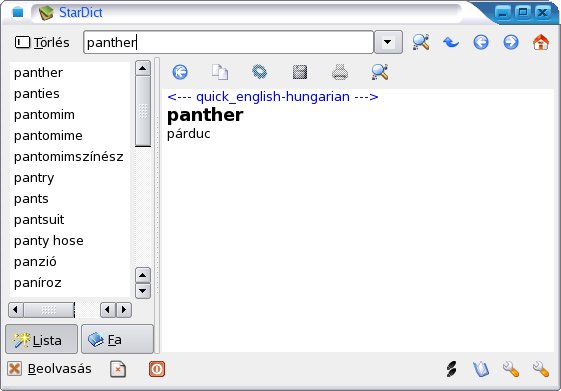Switch to the Fa tree tab
This screenshot has height=391, width=561.
(x=117, y=339)
